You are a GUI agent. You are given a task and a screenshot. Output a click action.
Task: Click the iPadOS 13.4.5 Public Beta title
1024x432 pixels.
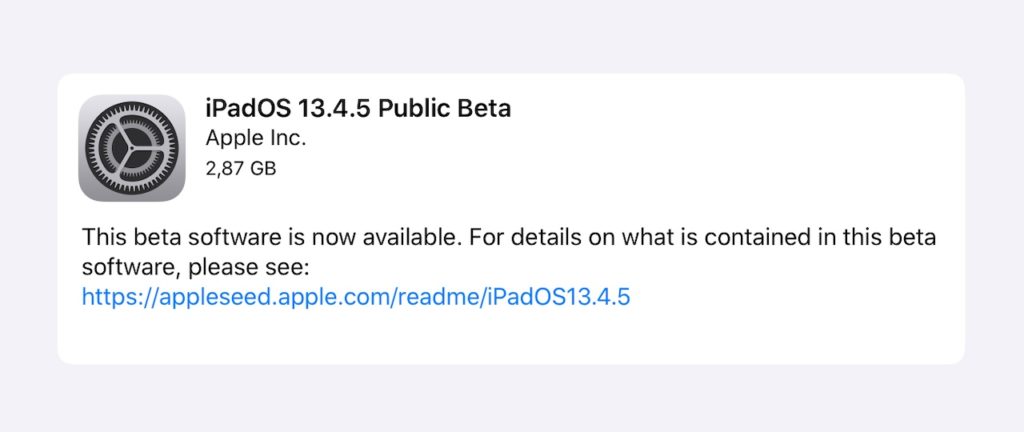point(357,109)
